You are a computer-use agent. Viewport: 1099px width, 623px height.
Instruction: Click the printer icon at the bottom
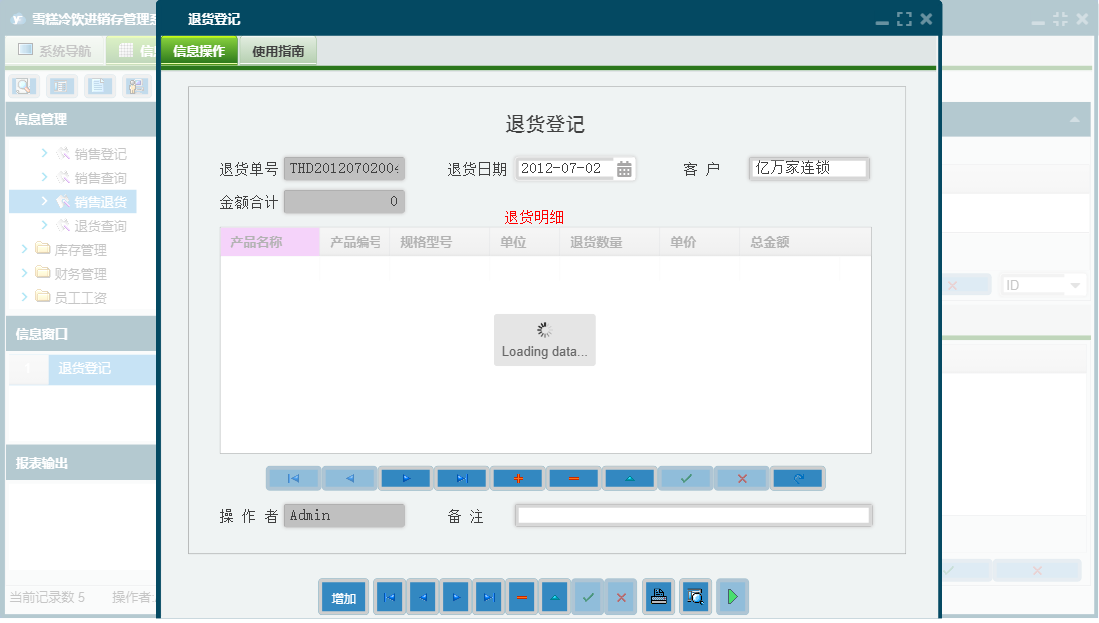click(658, 597)
